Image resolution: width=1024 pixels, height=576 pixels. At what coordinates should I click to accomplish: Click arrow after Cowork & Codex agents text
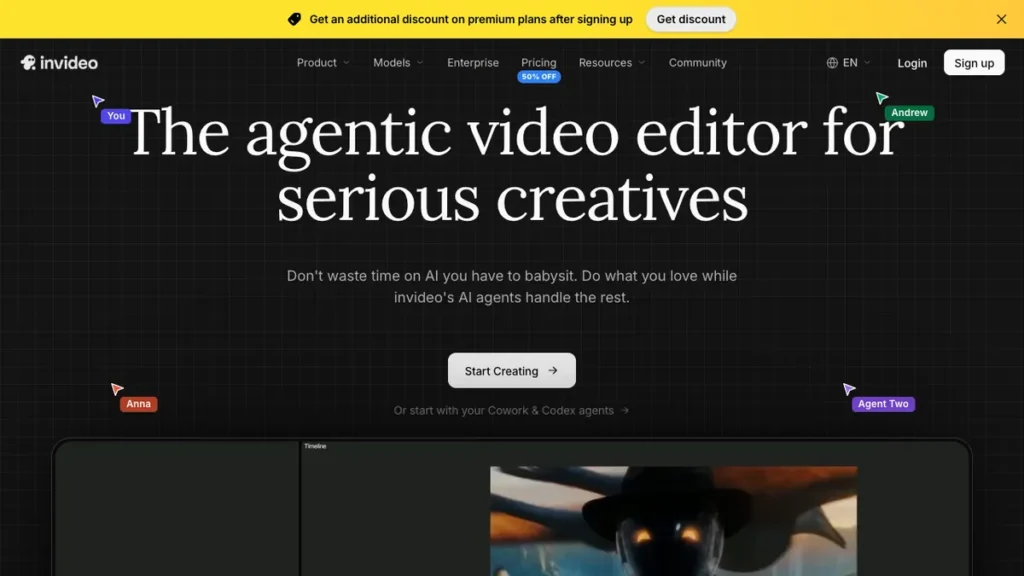[625, 410]
